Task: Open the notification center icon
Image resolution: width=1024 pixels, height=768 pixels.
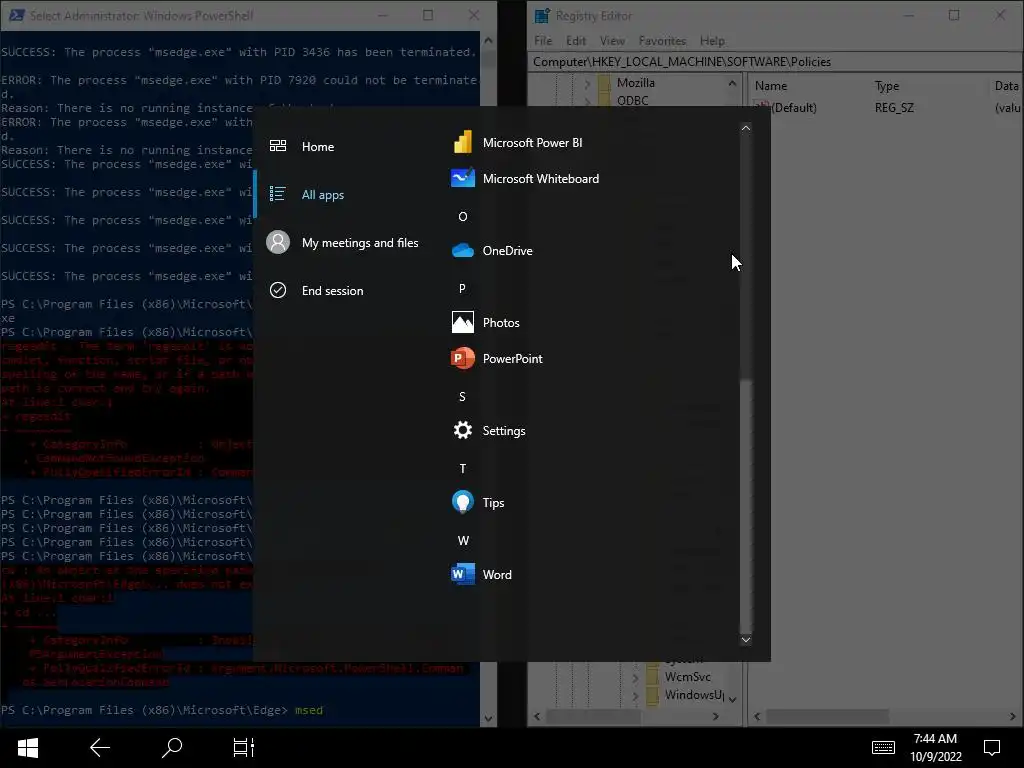Action: tap(992, 748)
